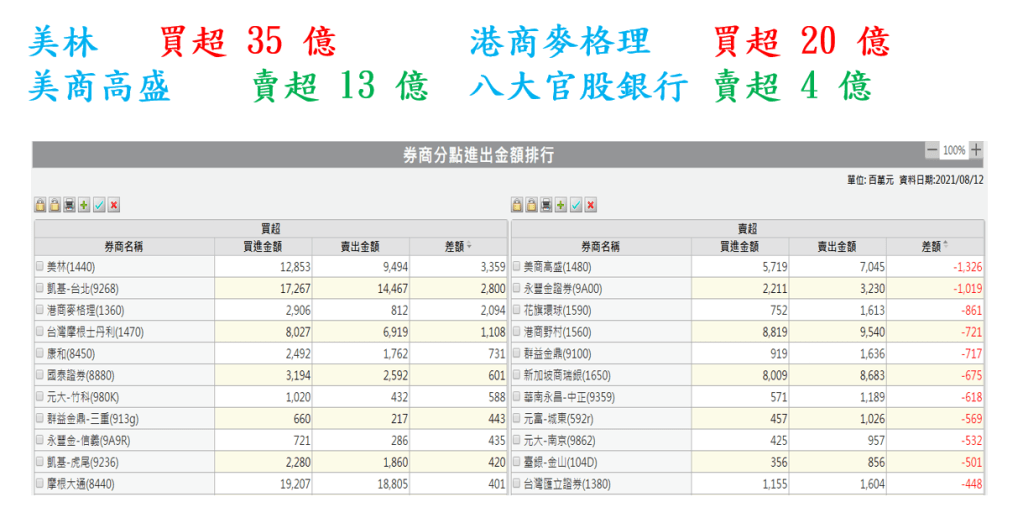Select the 美商高盛(1480) checkbox

(517, 267)
